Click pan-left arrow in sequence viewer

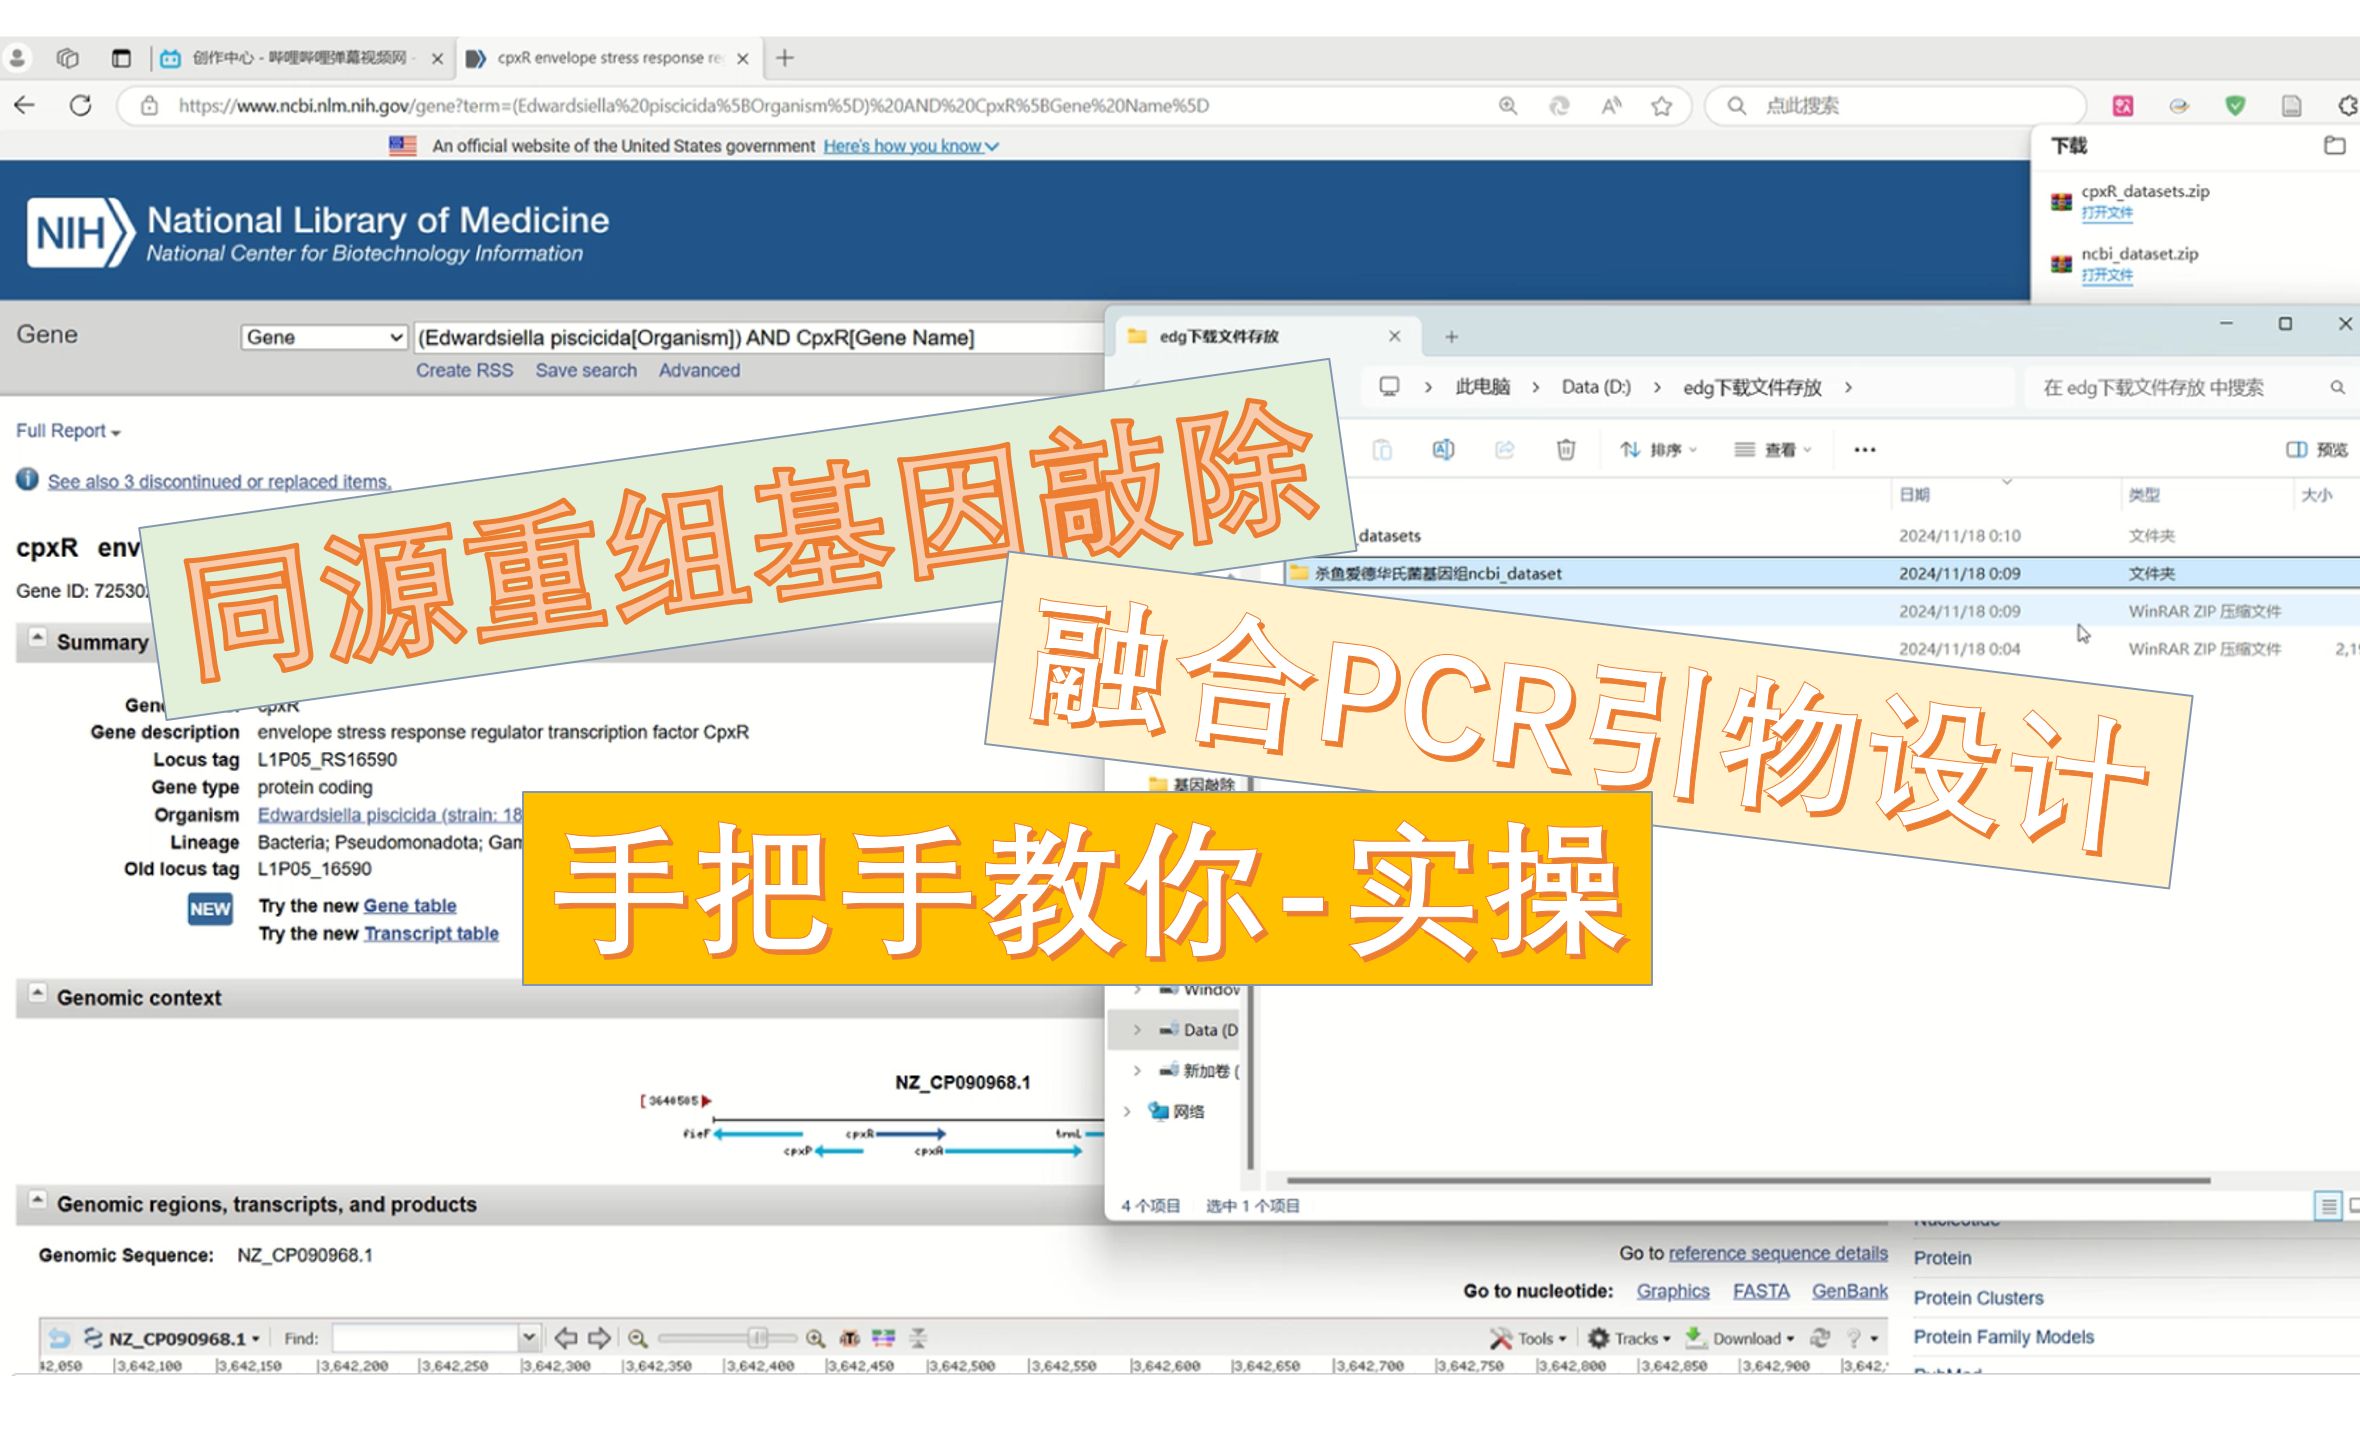(x=566, y=1338)
